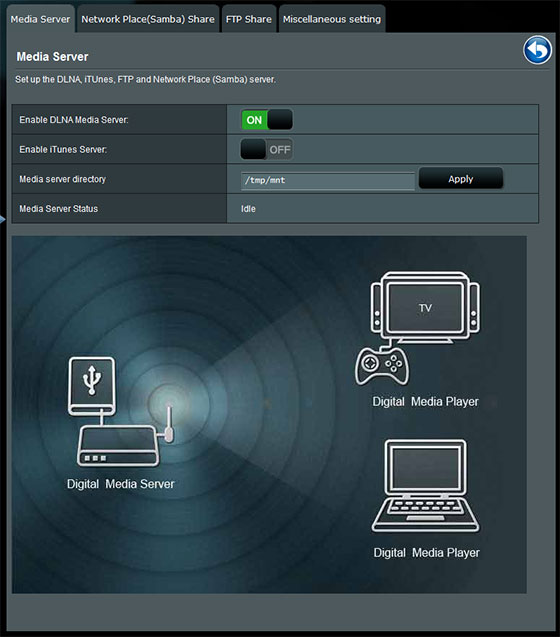Click the Digital Media Server caption
560x637 pixels.
[x=121, y=484]
